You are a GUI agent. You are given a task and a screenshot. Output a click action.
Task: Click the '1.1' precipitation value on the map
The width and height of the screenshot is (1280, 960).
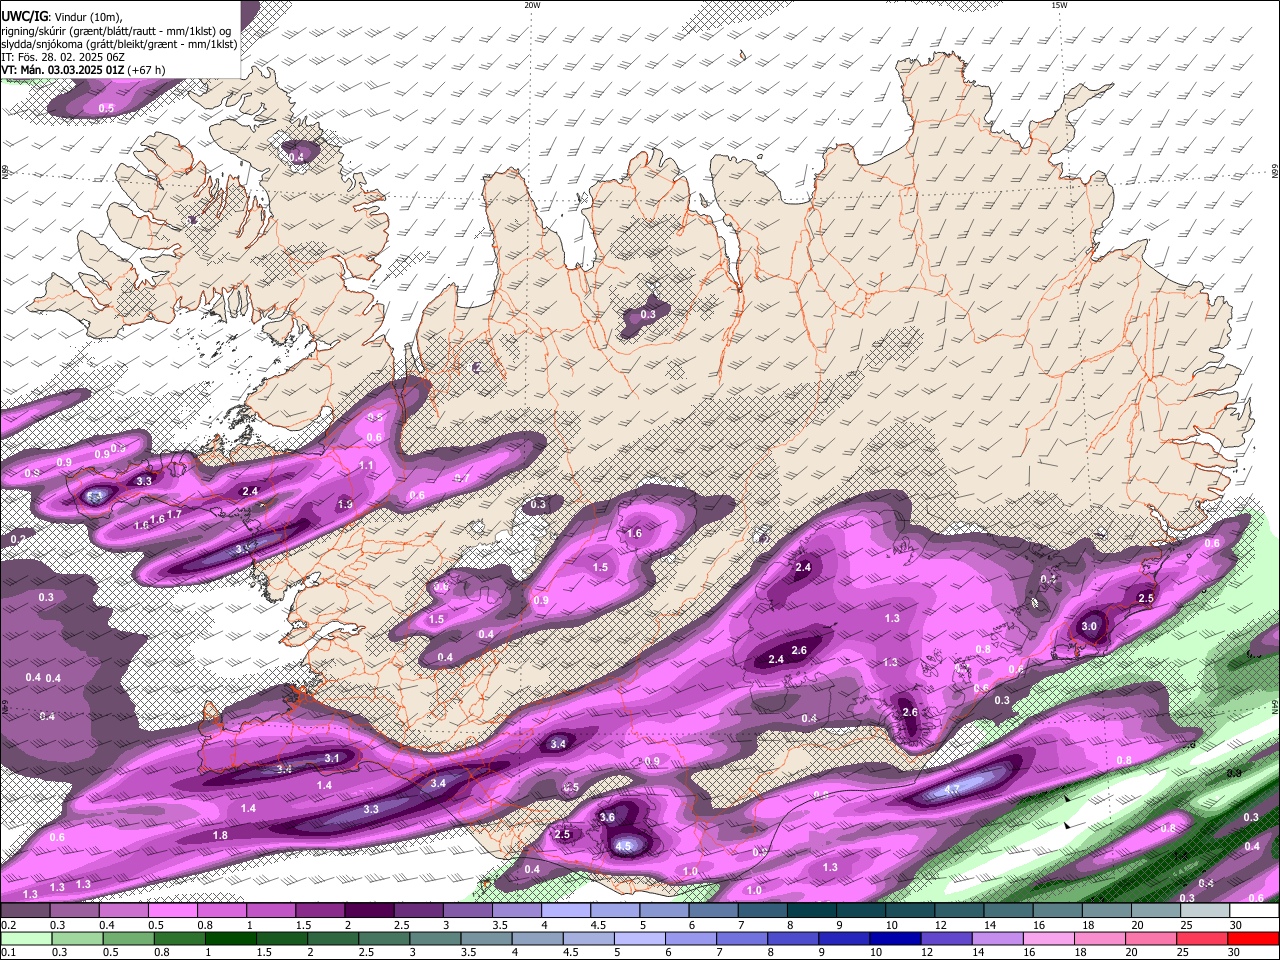pyautogui.click(x=366, y=465)
